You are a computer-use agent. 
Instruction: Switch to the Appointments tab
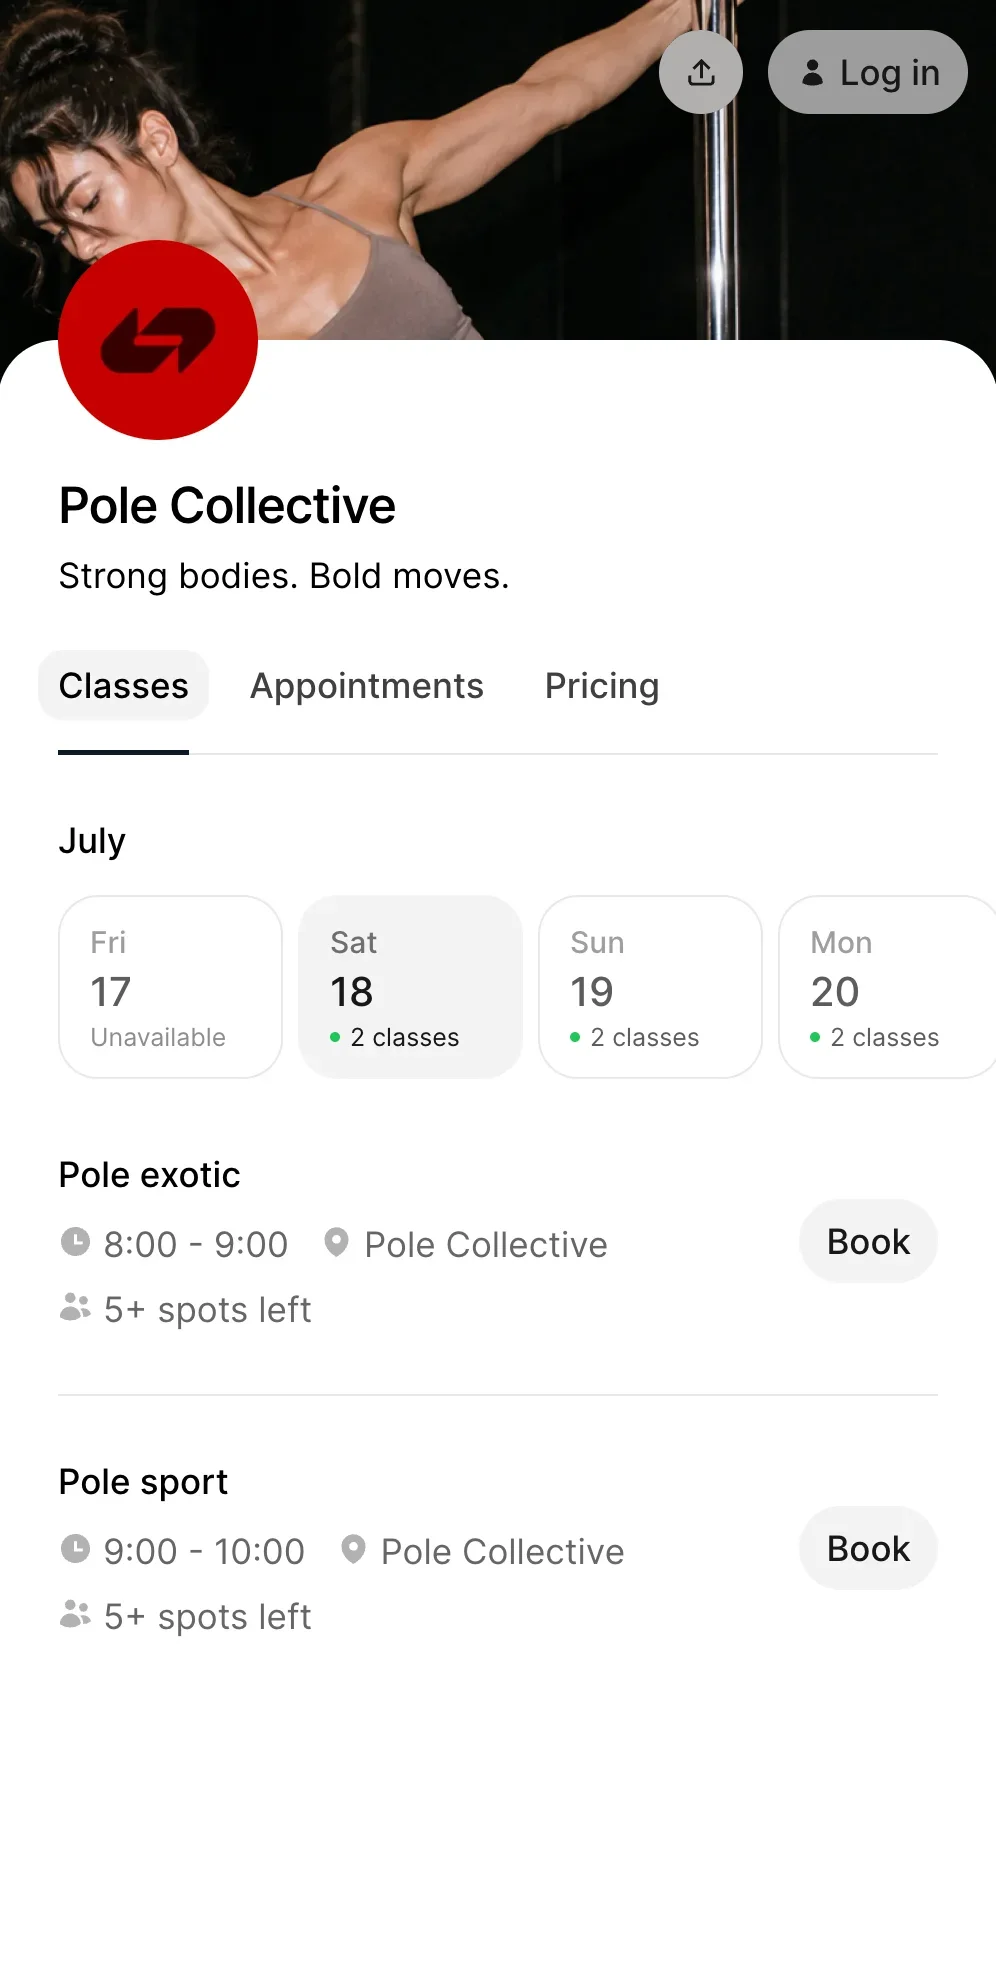pyautogui.click(x=367, y=686)
